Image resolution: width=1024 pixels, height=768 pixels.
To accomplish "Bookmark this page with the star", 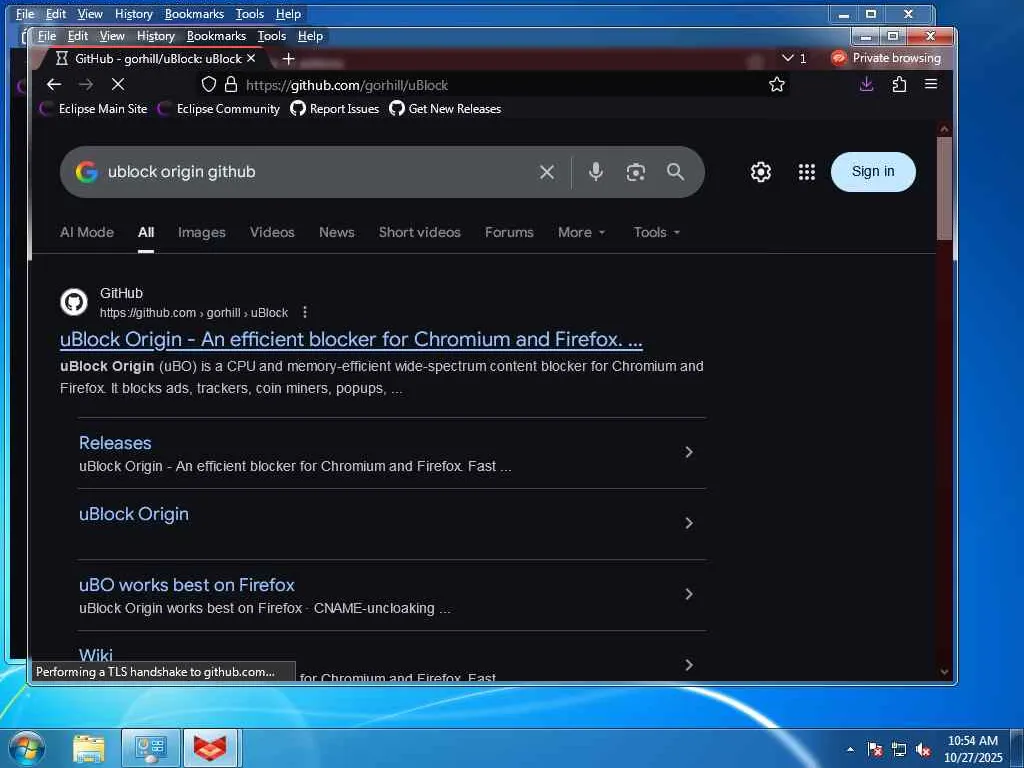I will click(x=776, y=84).
